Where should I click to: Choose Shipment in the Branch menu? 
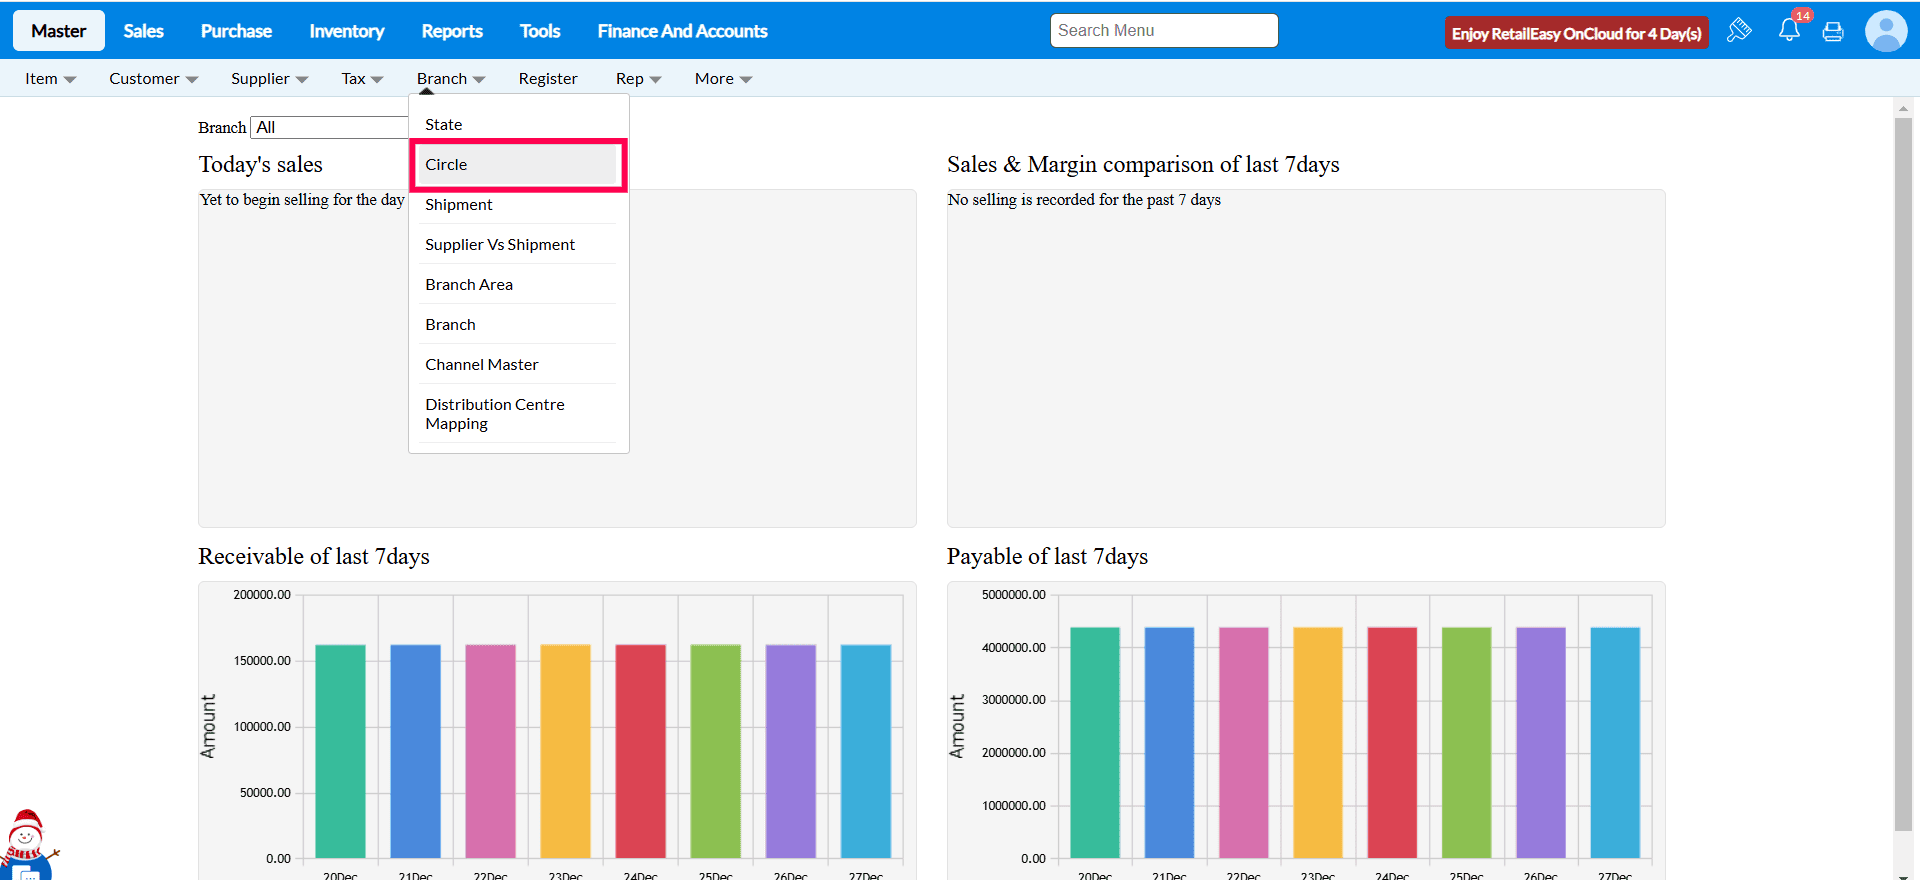459,204
